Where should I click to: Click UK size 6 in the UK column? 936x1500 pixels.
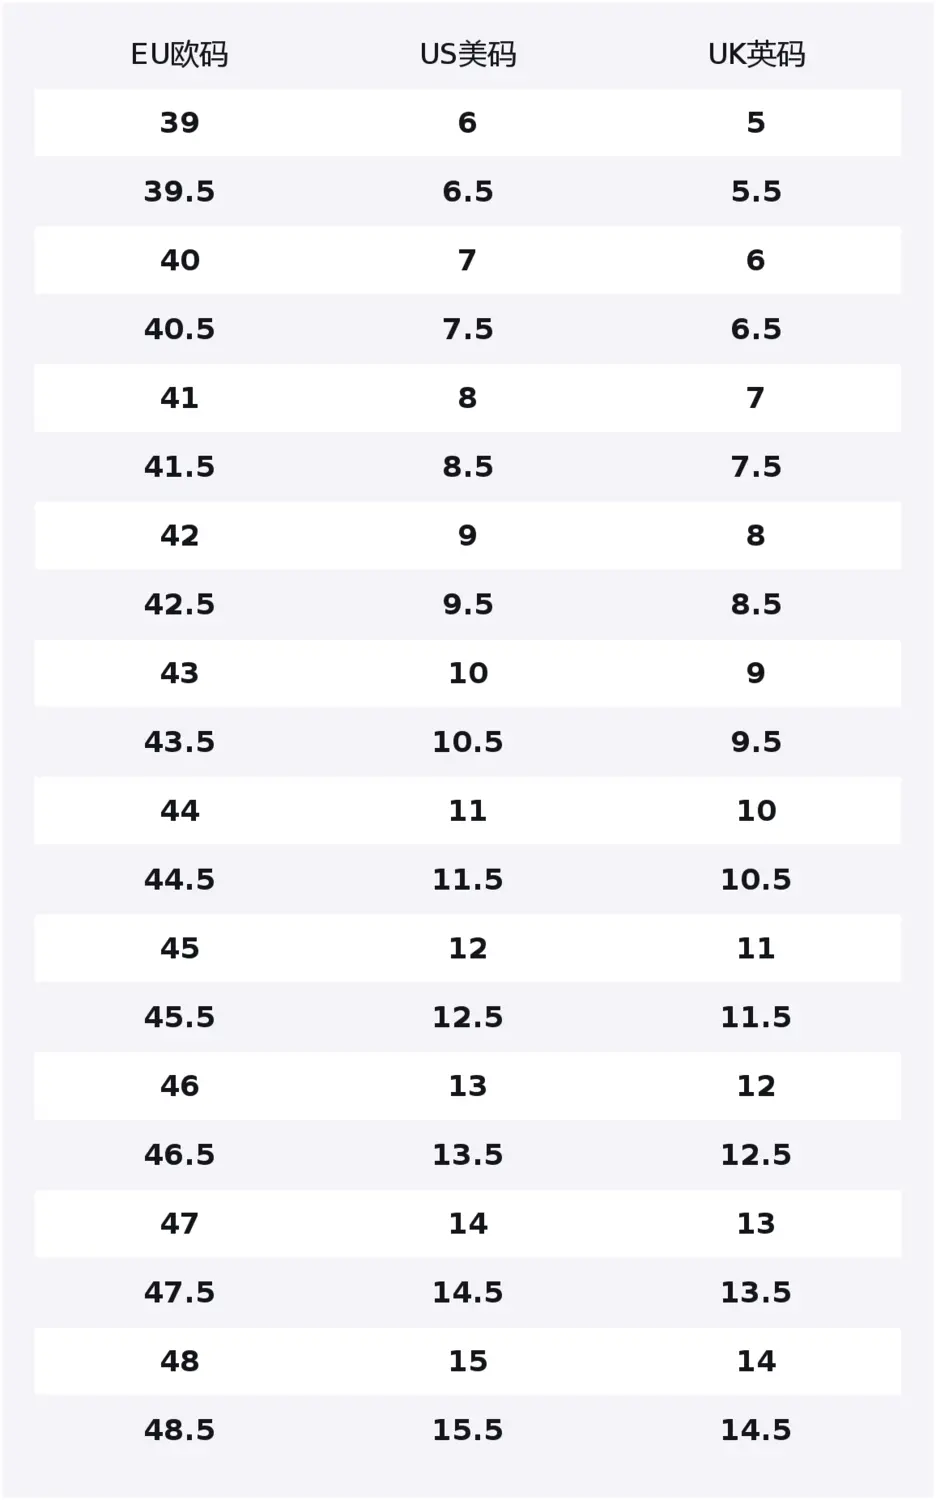[756, 261]
